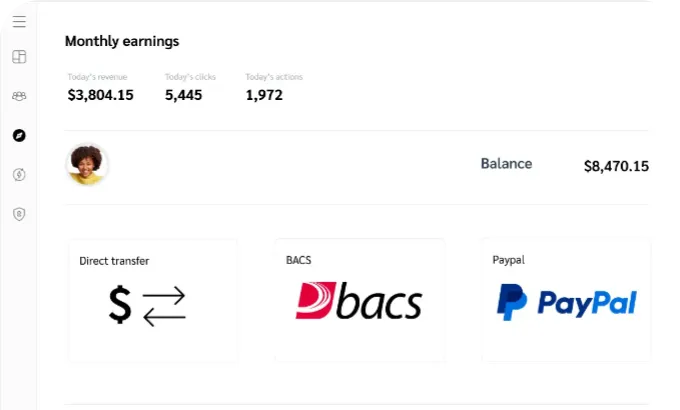Select the compass explore sidebar icon
The image size is (680, 410).
19,135
